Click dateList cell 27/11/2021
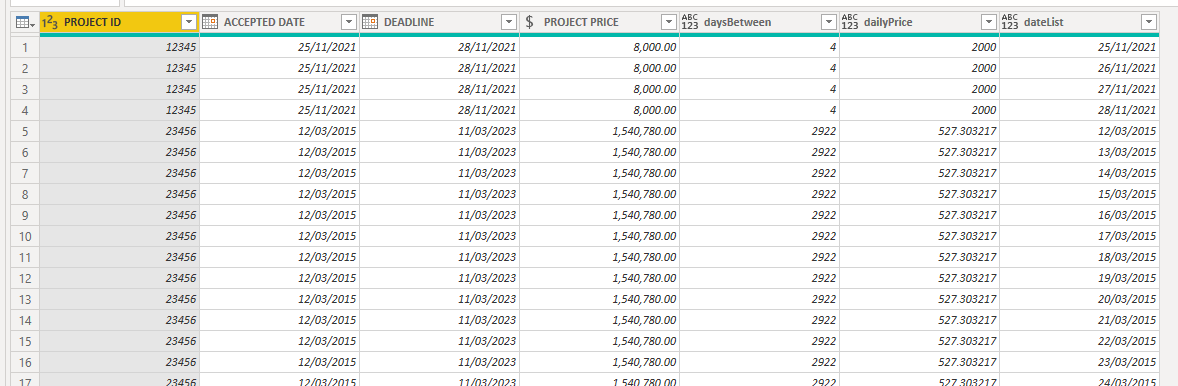 1080,89
